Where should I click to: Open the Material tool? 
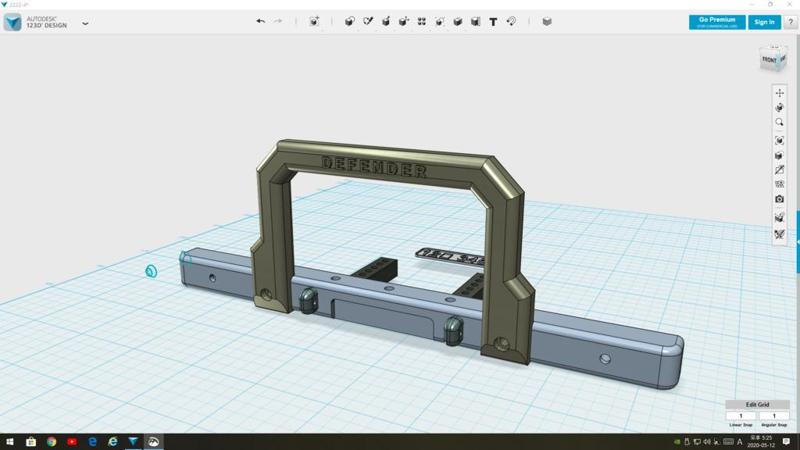coord(547,21)
